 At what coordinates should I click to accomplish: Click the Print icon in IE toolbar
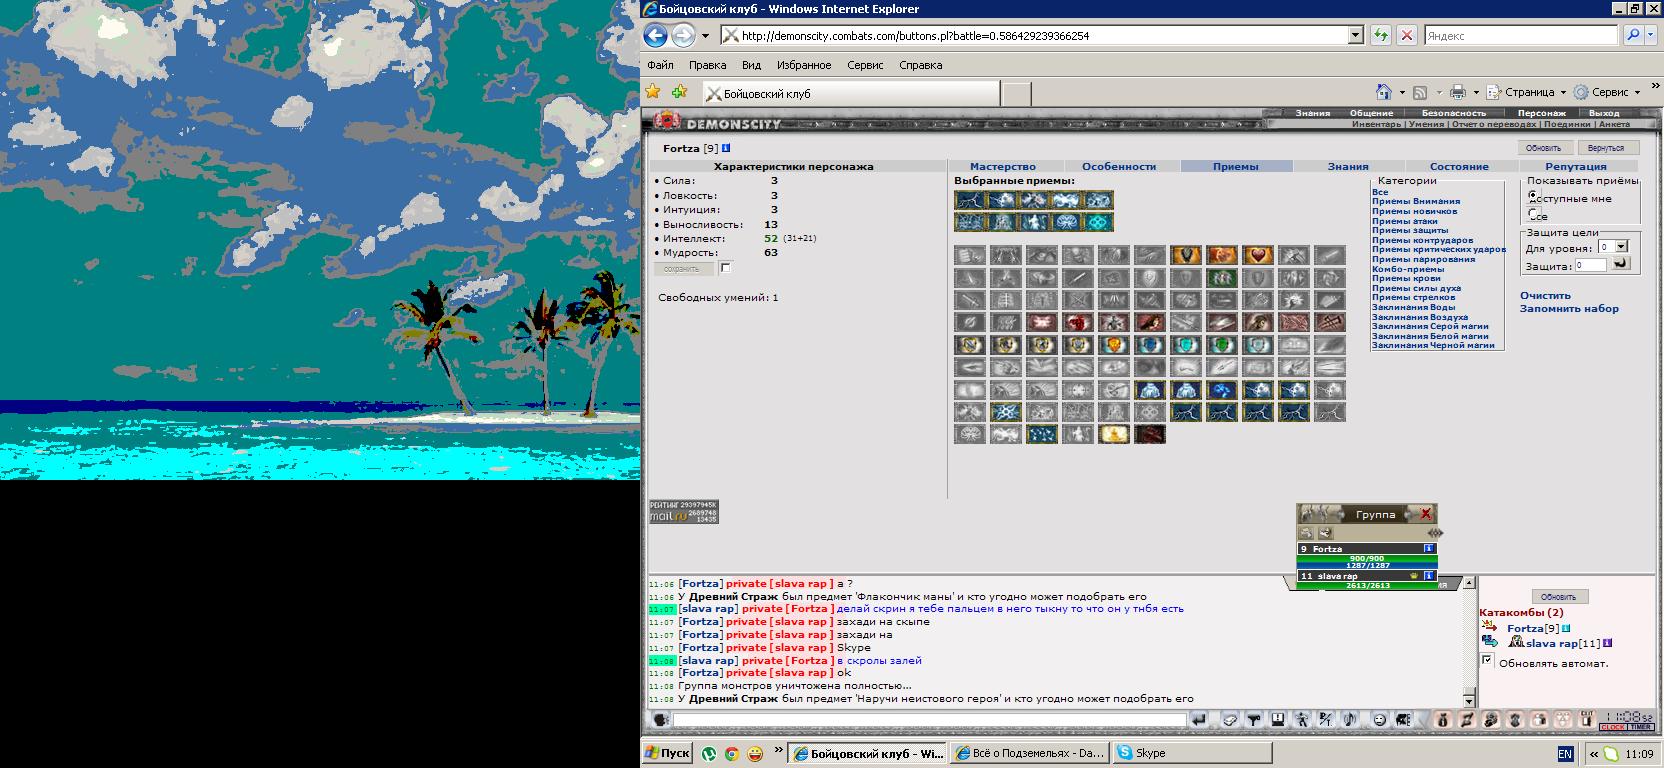1458,92
